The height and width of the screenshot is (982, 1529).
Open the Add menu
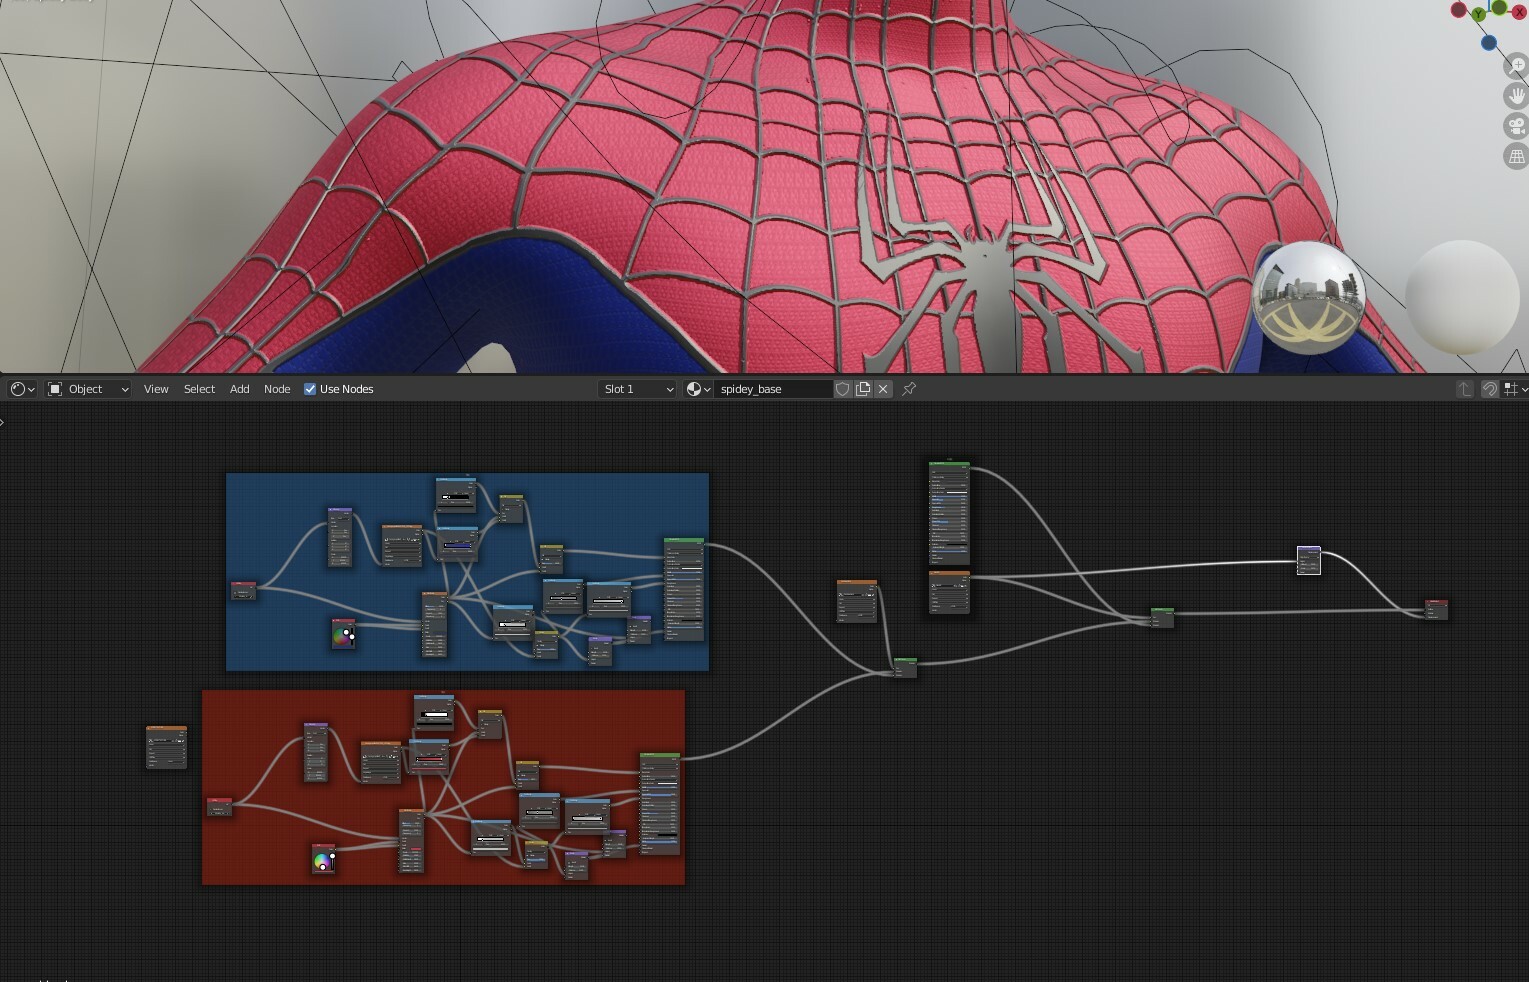click(x=239, y=389)
